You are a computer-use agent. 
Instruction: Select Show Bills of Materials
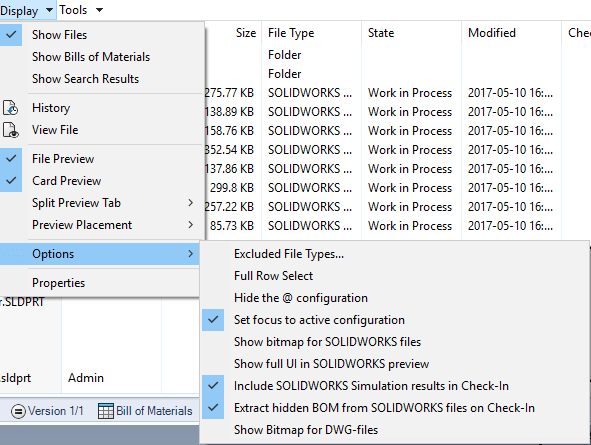click(91, 57)
